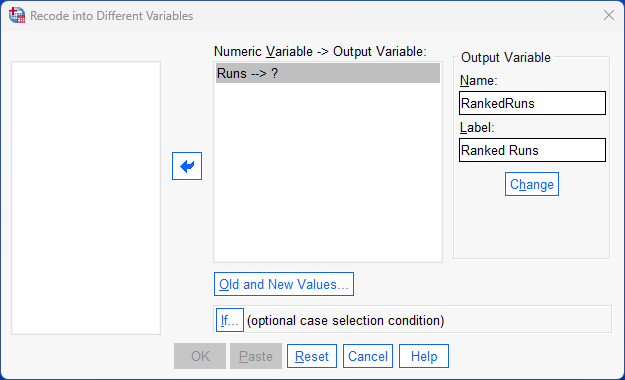The height and width of the screenshot is (380, 625).
Task: Close the Recode into Different Variables dialog
Action: pos(609,15)
